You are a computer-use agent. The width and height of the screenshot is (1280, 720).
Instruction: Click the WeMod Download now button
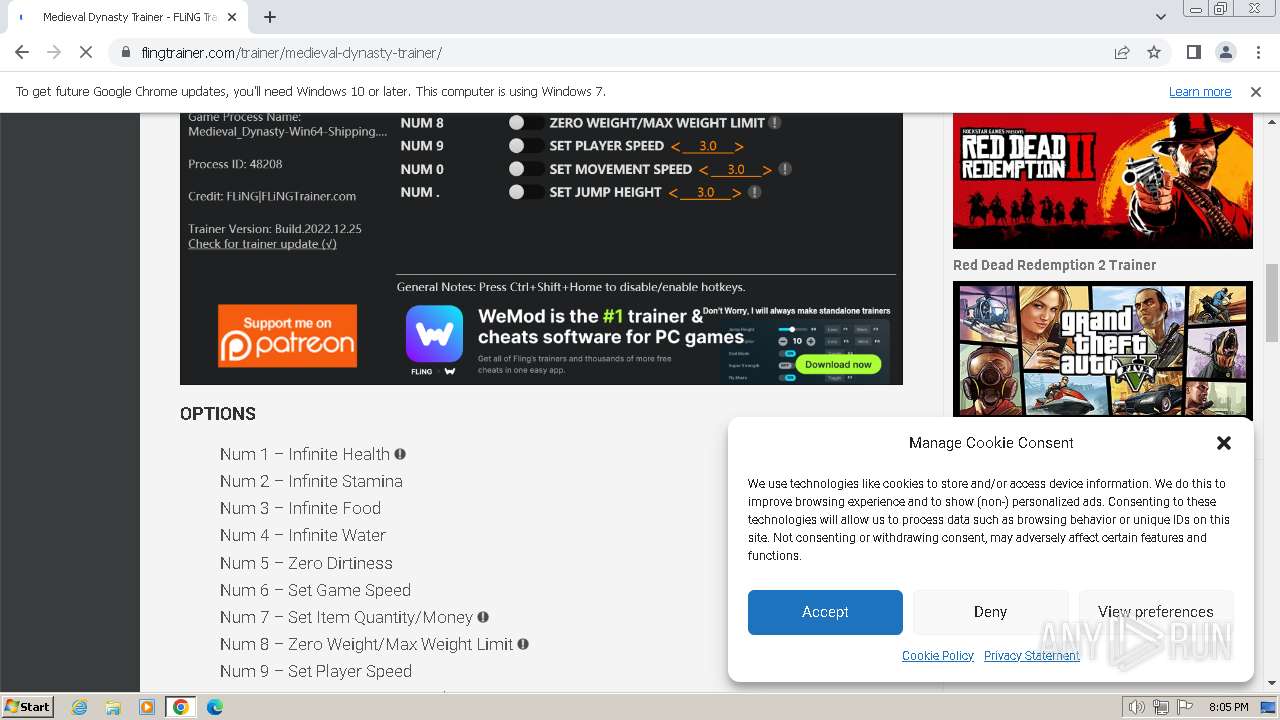[x=838, y=364]
